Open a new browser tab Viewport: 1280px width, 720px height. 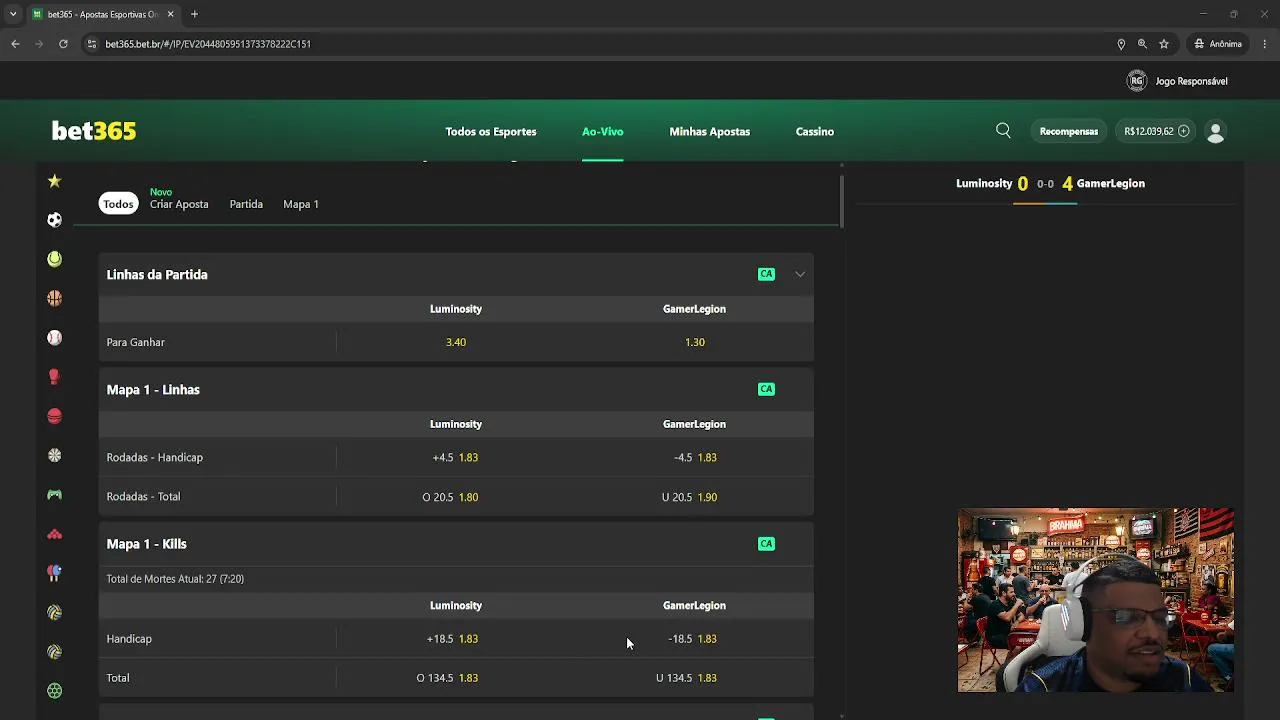click(194, 14)
